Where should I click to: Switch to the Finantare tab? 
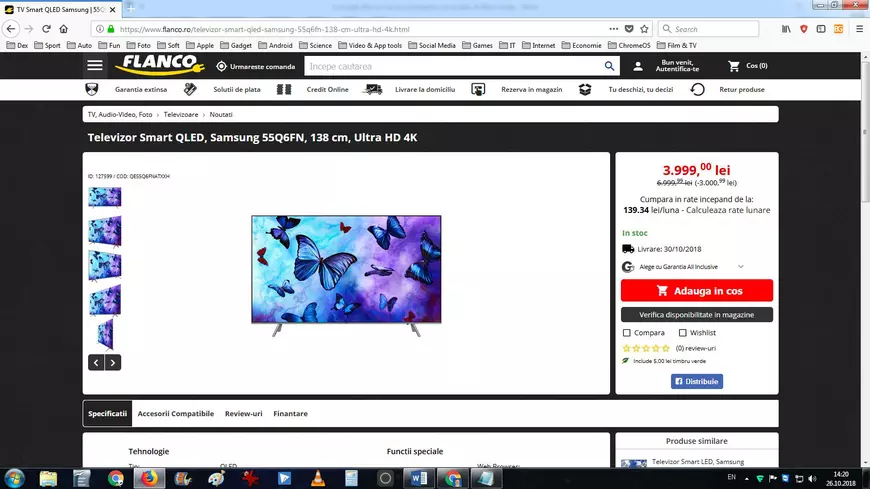[290, 414]
